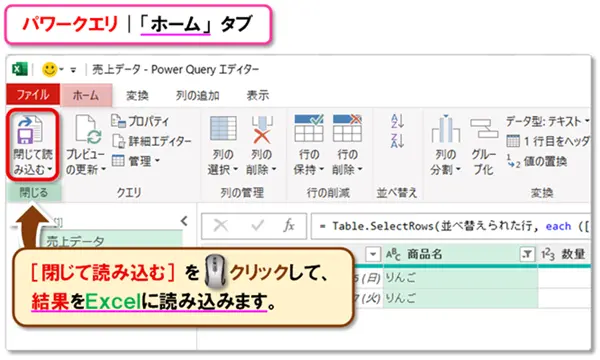Open the 行の削除 dropdown arrow
This screenshot has height=360, width=600.
[360, 169]
